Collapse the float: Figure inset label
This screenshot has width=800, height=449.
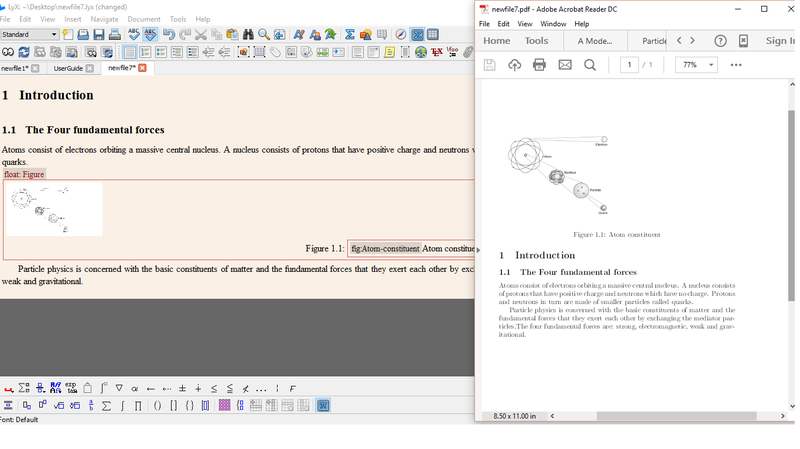tap(24, 174)
